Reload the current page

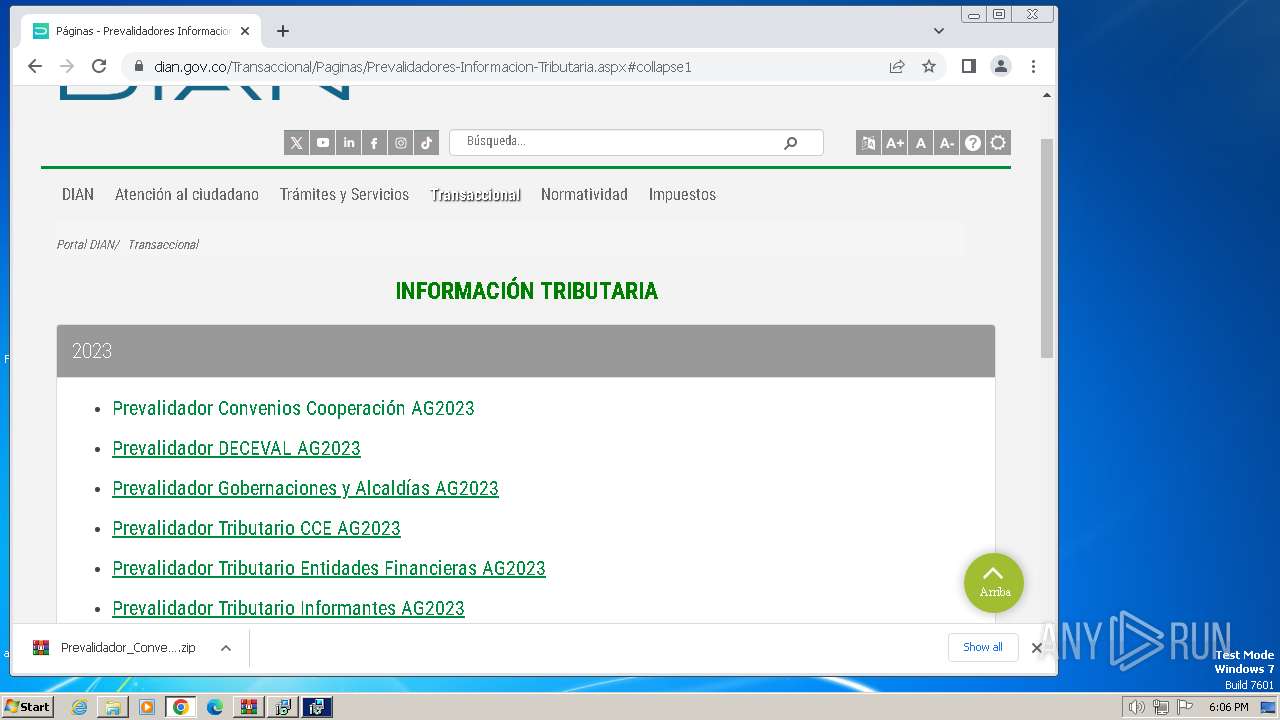pos(99,66)
